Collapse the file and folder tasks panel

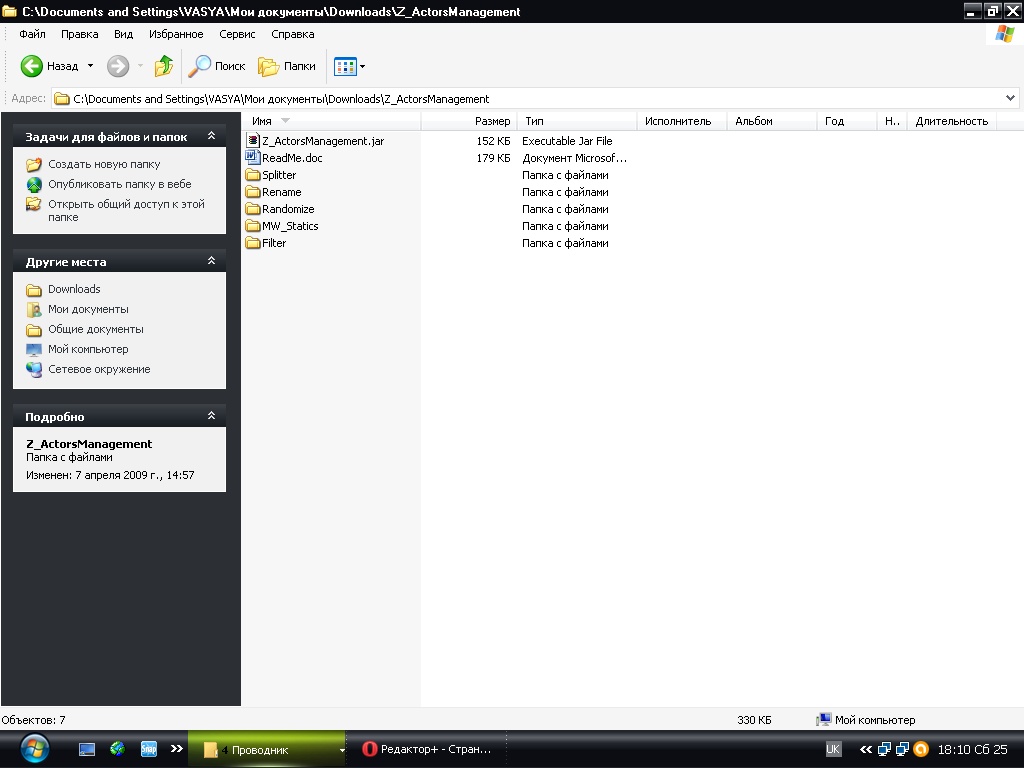pos(211,136)
